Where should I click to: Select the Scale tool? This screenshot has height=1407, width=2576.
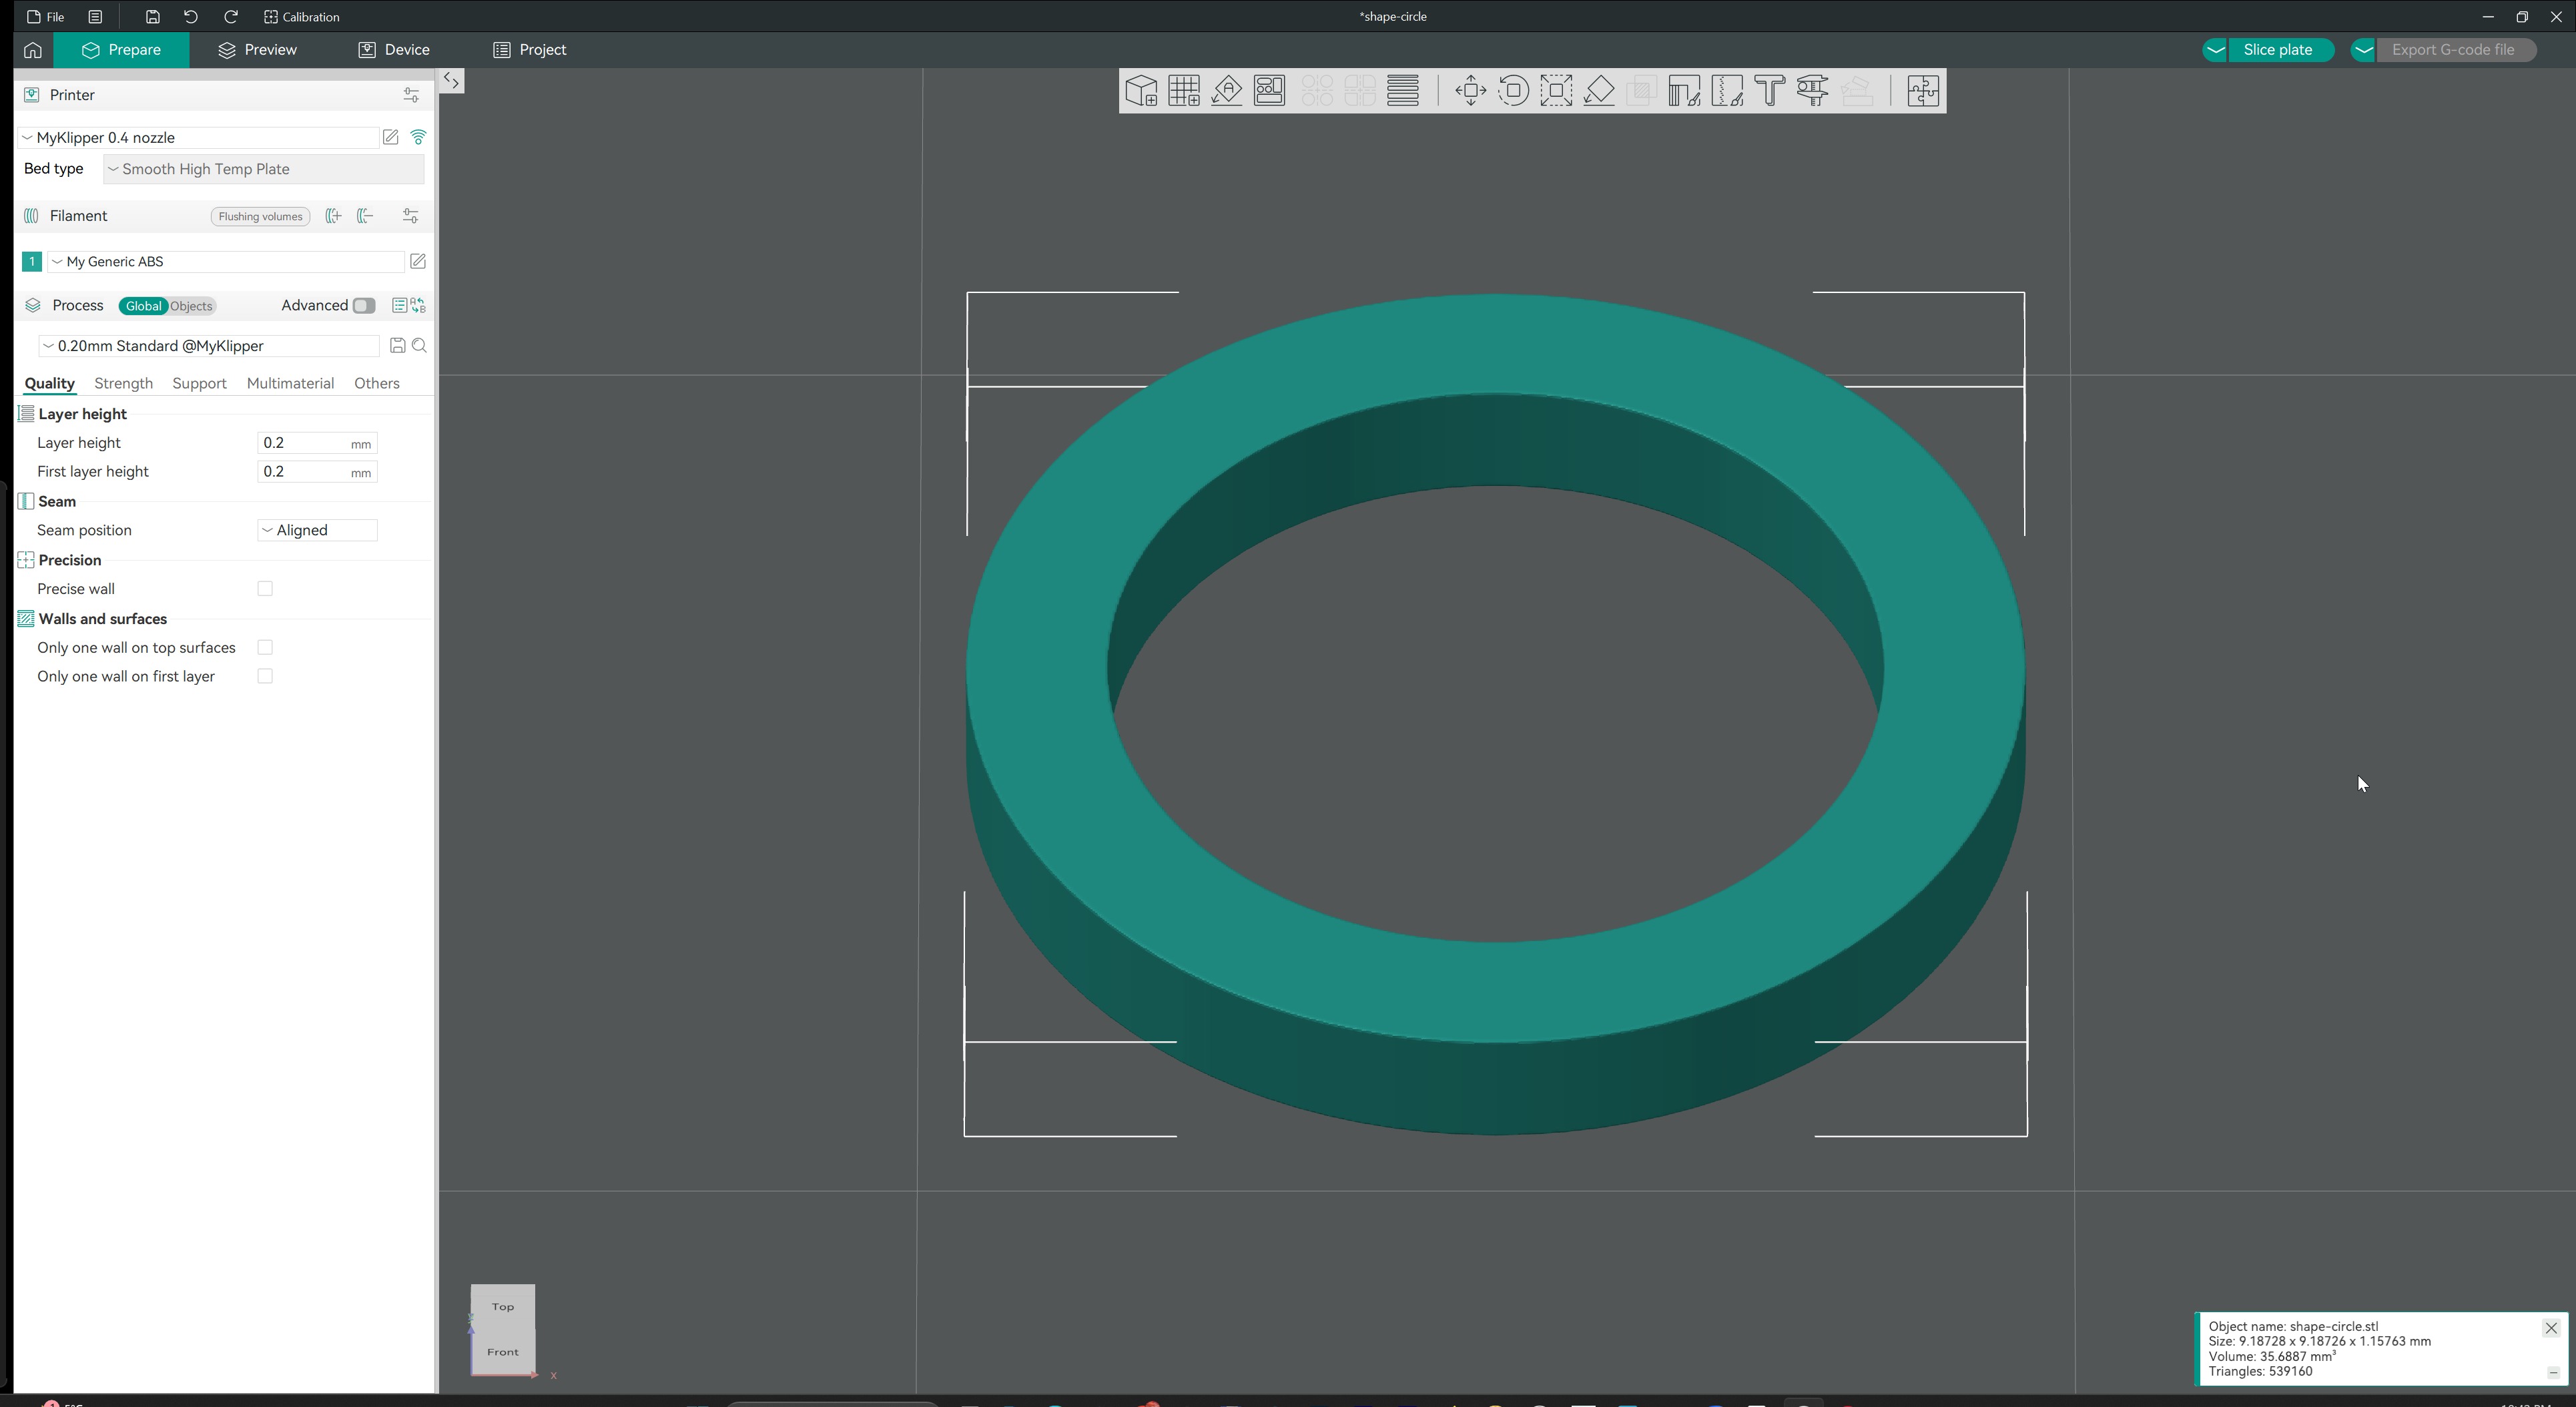point(1556,91)
